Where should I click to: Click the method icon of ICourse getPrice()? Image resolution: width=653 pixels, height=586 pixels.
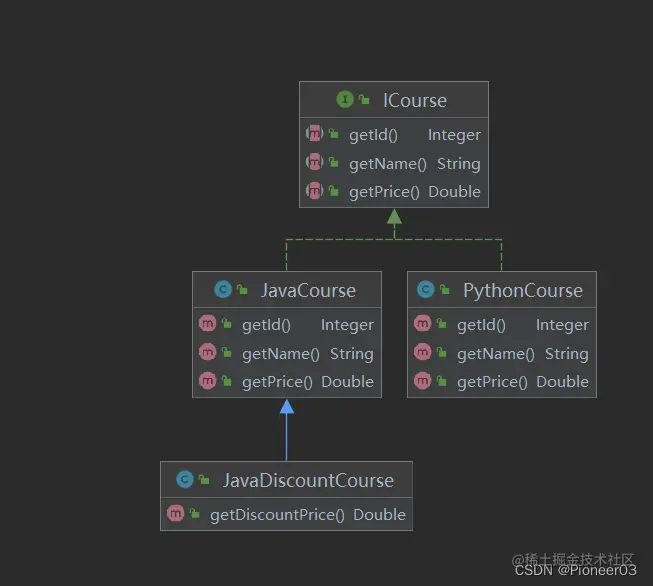[x=314, y=191]
